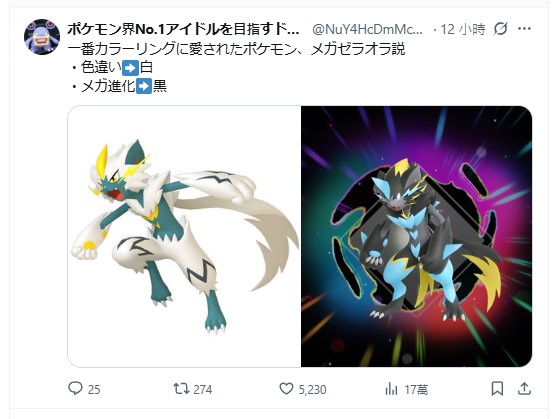Click the メガ進化 bullet line
The height and width of the screenshot is (419, 559).
click(x=119, y=86)
